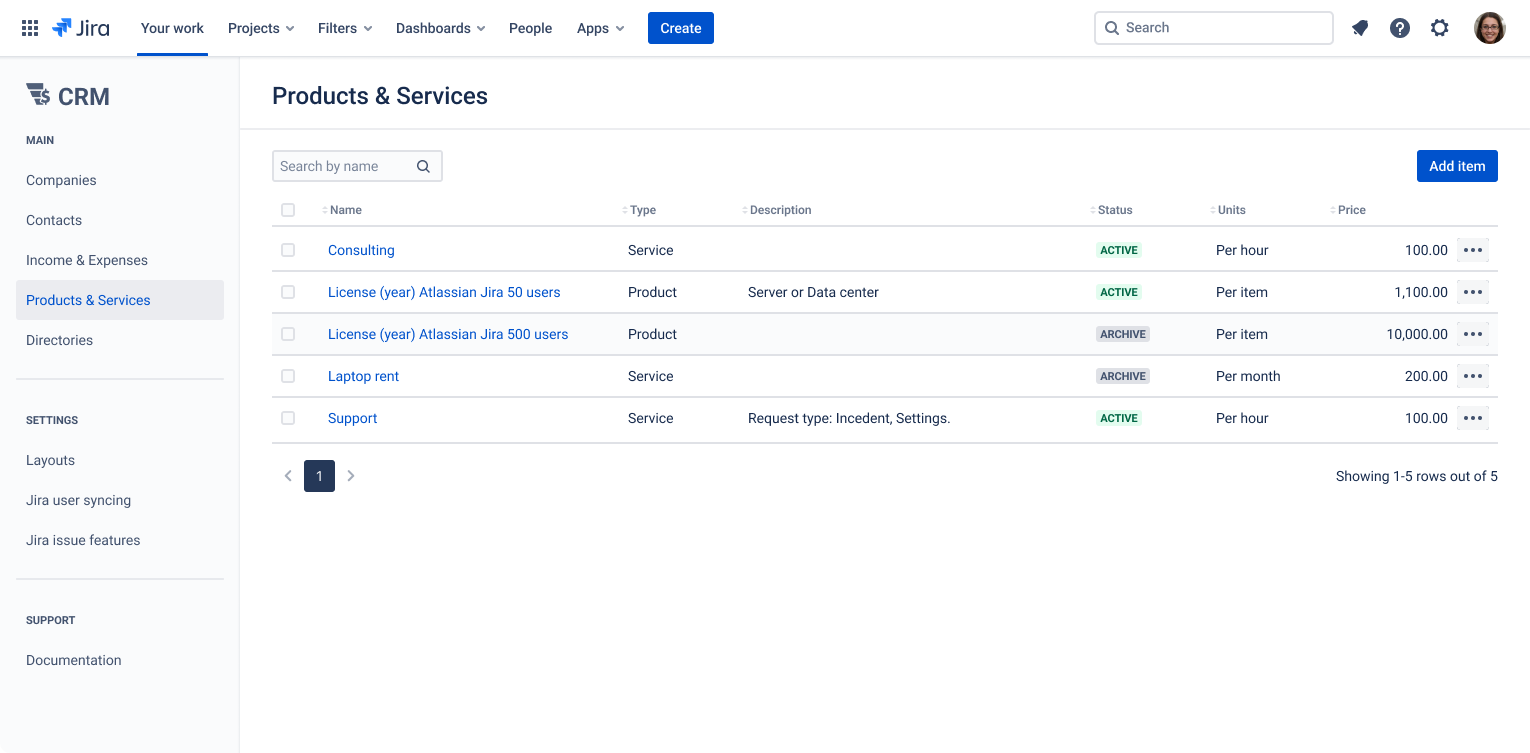Expand the Projects dropdown
Viewport: 1530px width, 753px height.
(x=261, y=28)
